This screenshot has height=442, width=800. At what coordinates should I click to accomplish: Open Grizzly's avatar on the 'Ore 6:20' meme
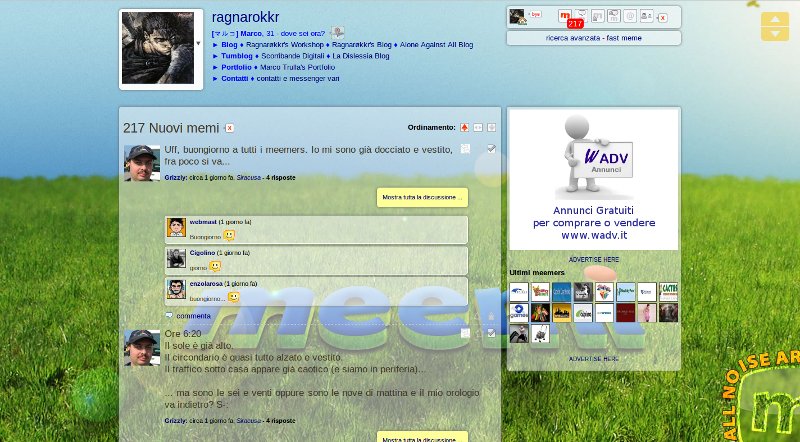(142, 348)
